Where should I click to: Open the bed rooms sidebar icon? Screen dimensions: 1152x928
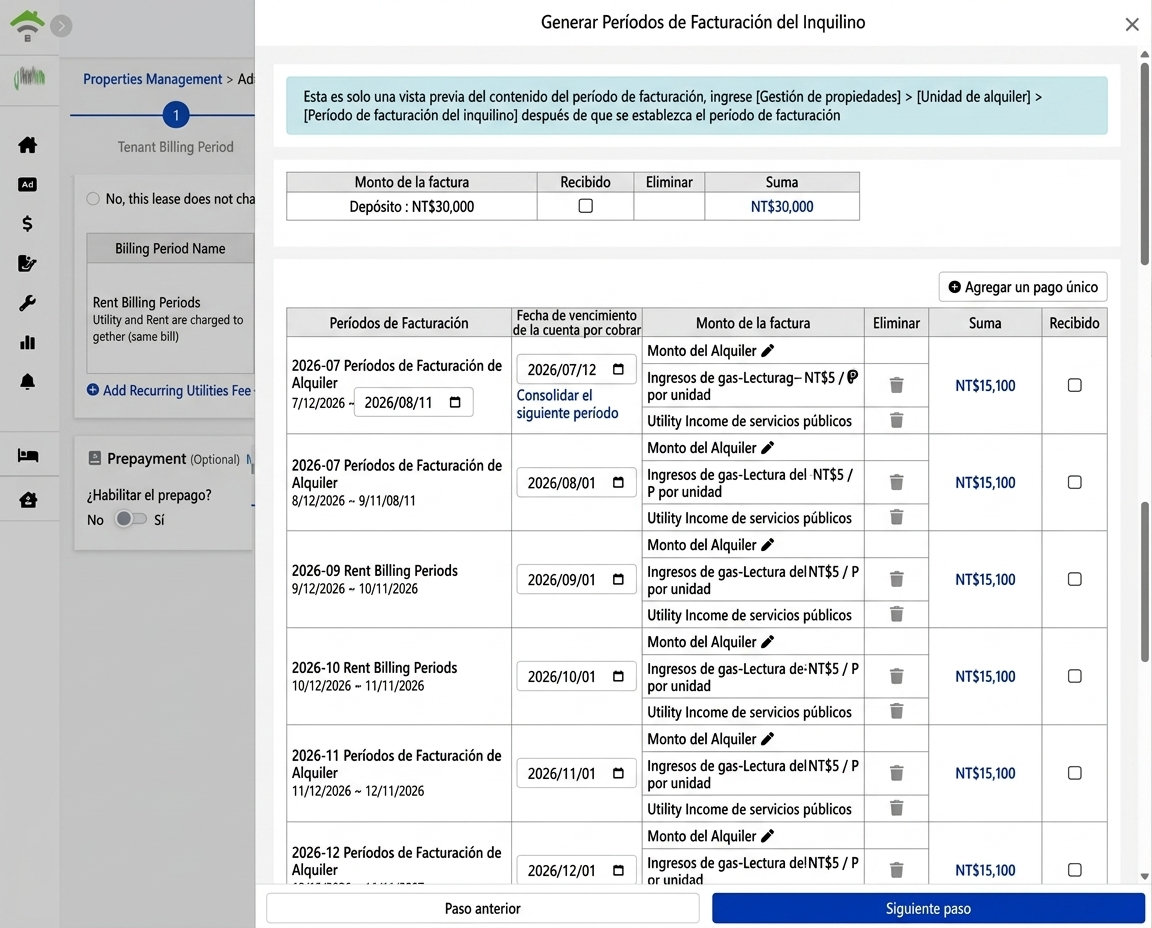point(28,456)
